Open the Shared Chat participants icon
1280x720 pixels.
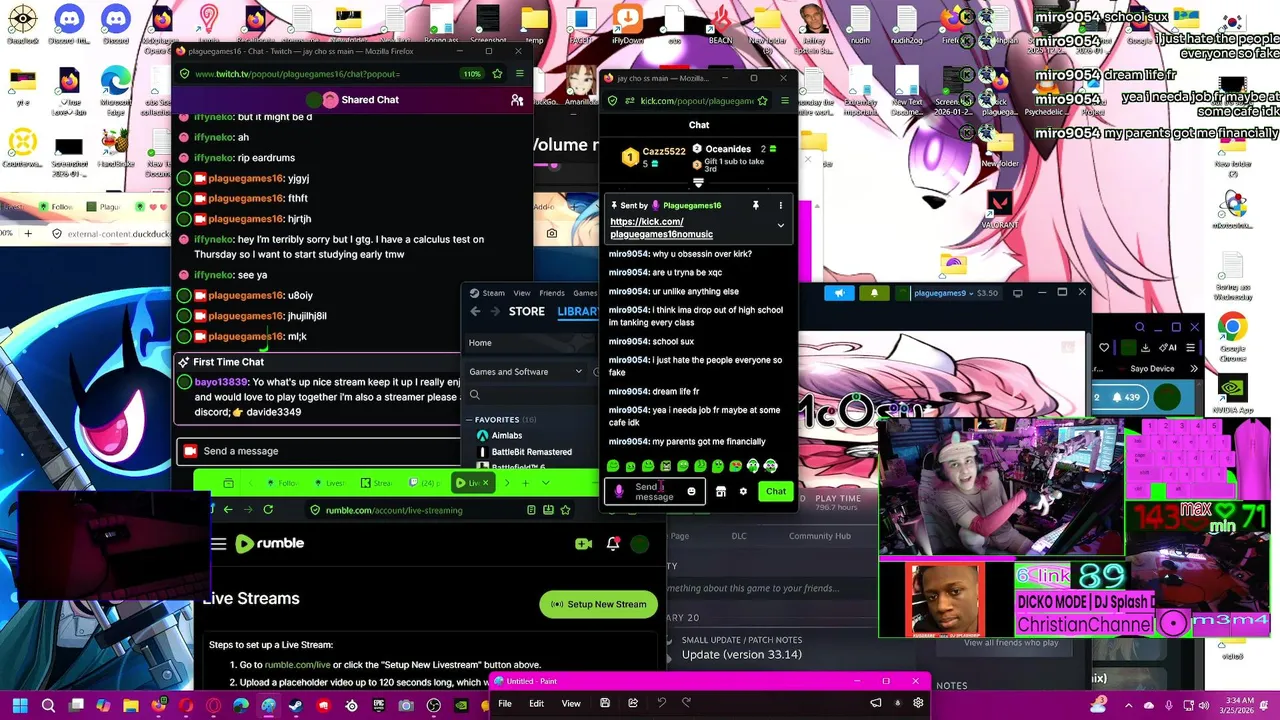coord(517,100)
